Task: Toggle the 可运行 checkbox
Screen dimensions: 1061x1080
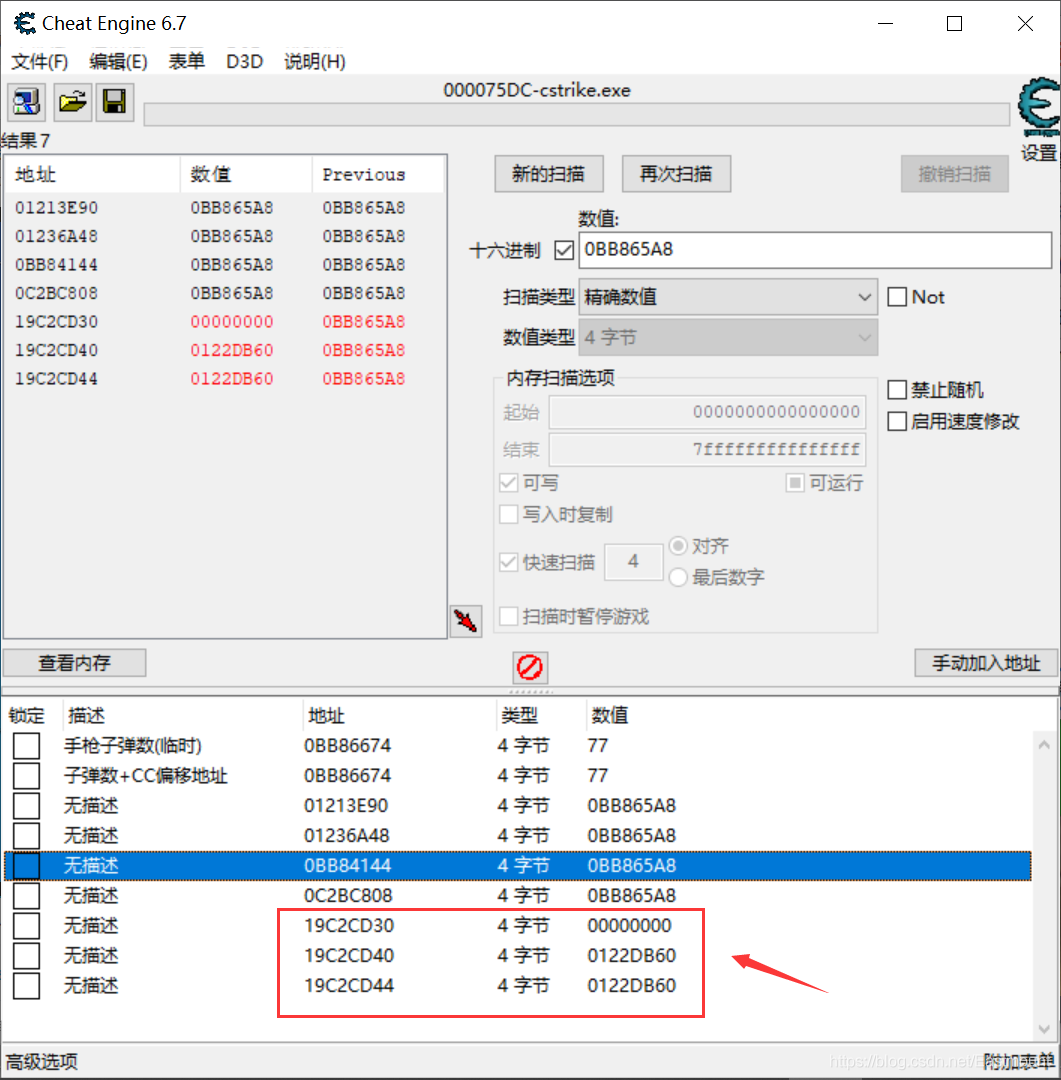Action: 795,483
